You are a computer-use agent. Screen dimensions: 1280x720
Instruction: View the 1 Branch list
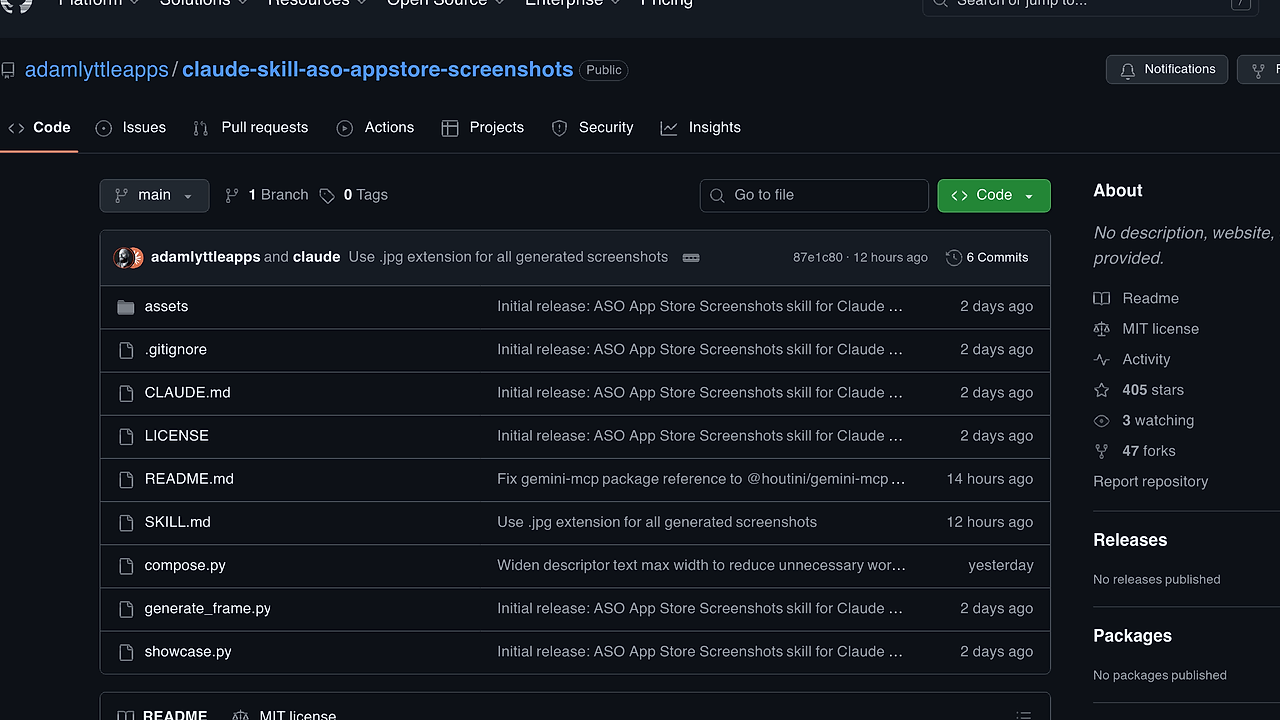tap(267, 195)
